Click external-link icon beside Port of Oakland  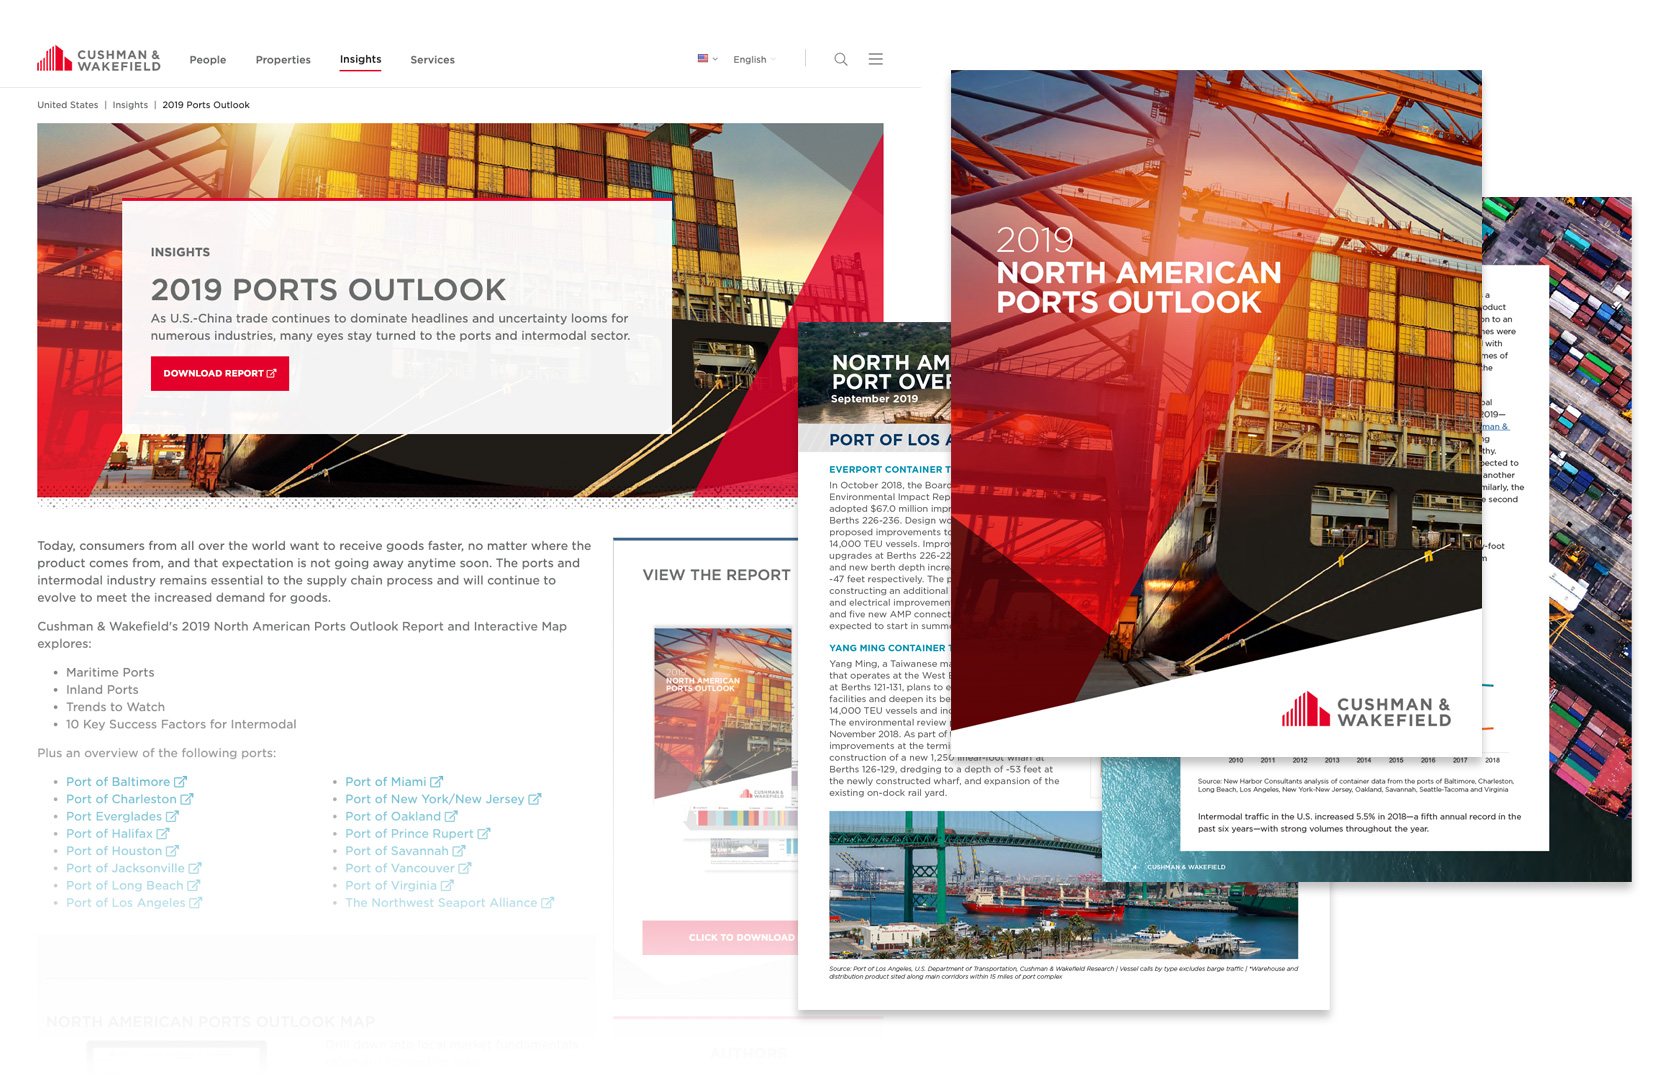point(451,816)
